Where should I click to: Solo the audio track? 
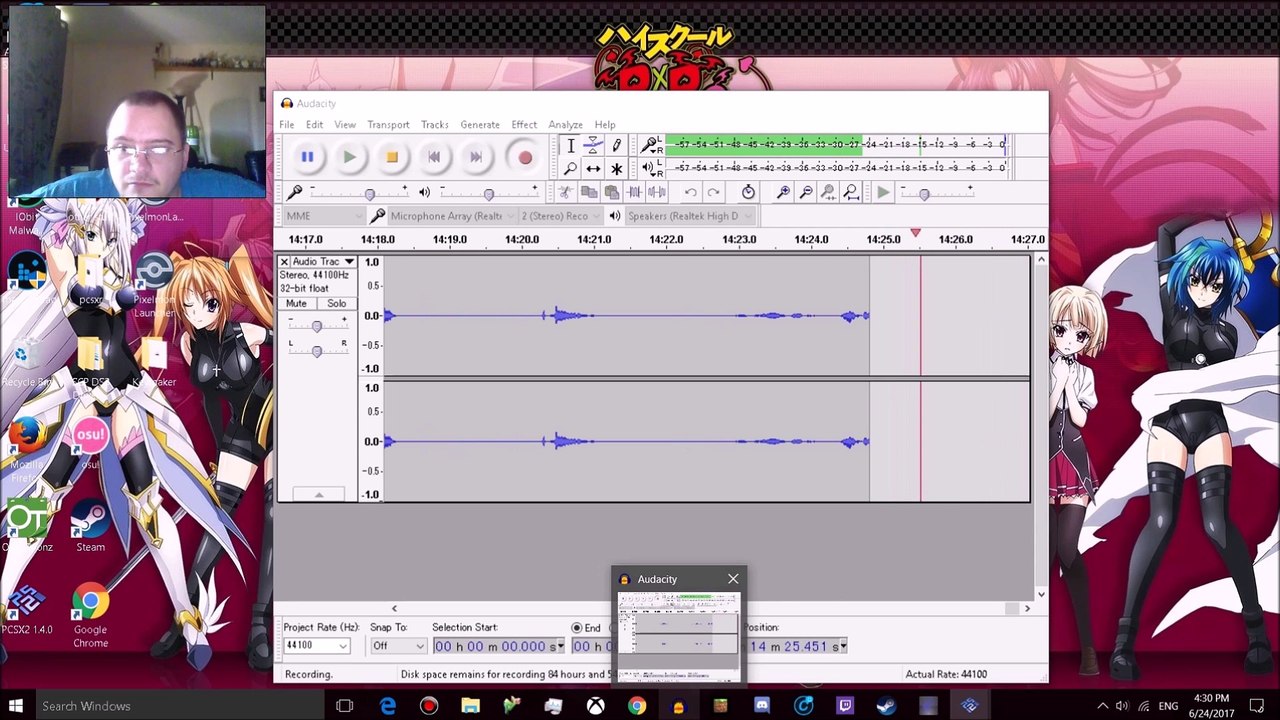click(x=337, y=304)
